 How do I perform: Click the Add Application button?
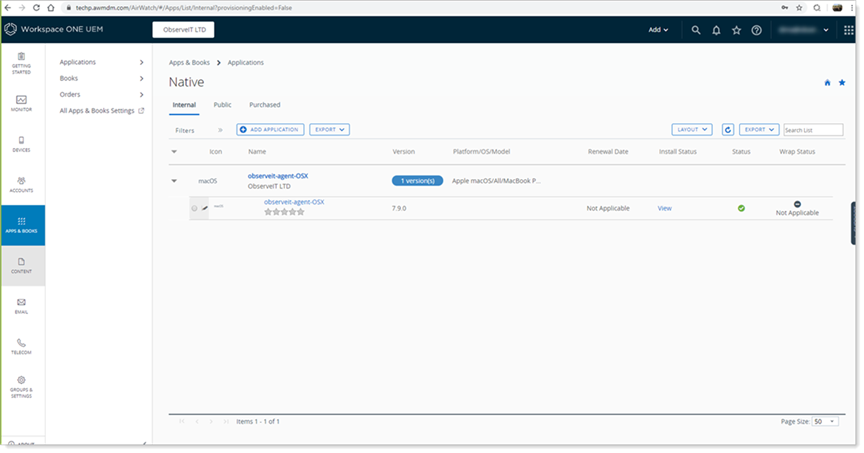(x=270, y=130)
